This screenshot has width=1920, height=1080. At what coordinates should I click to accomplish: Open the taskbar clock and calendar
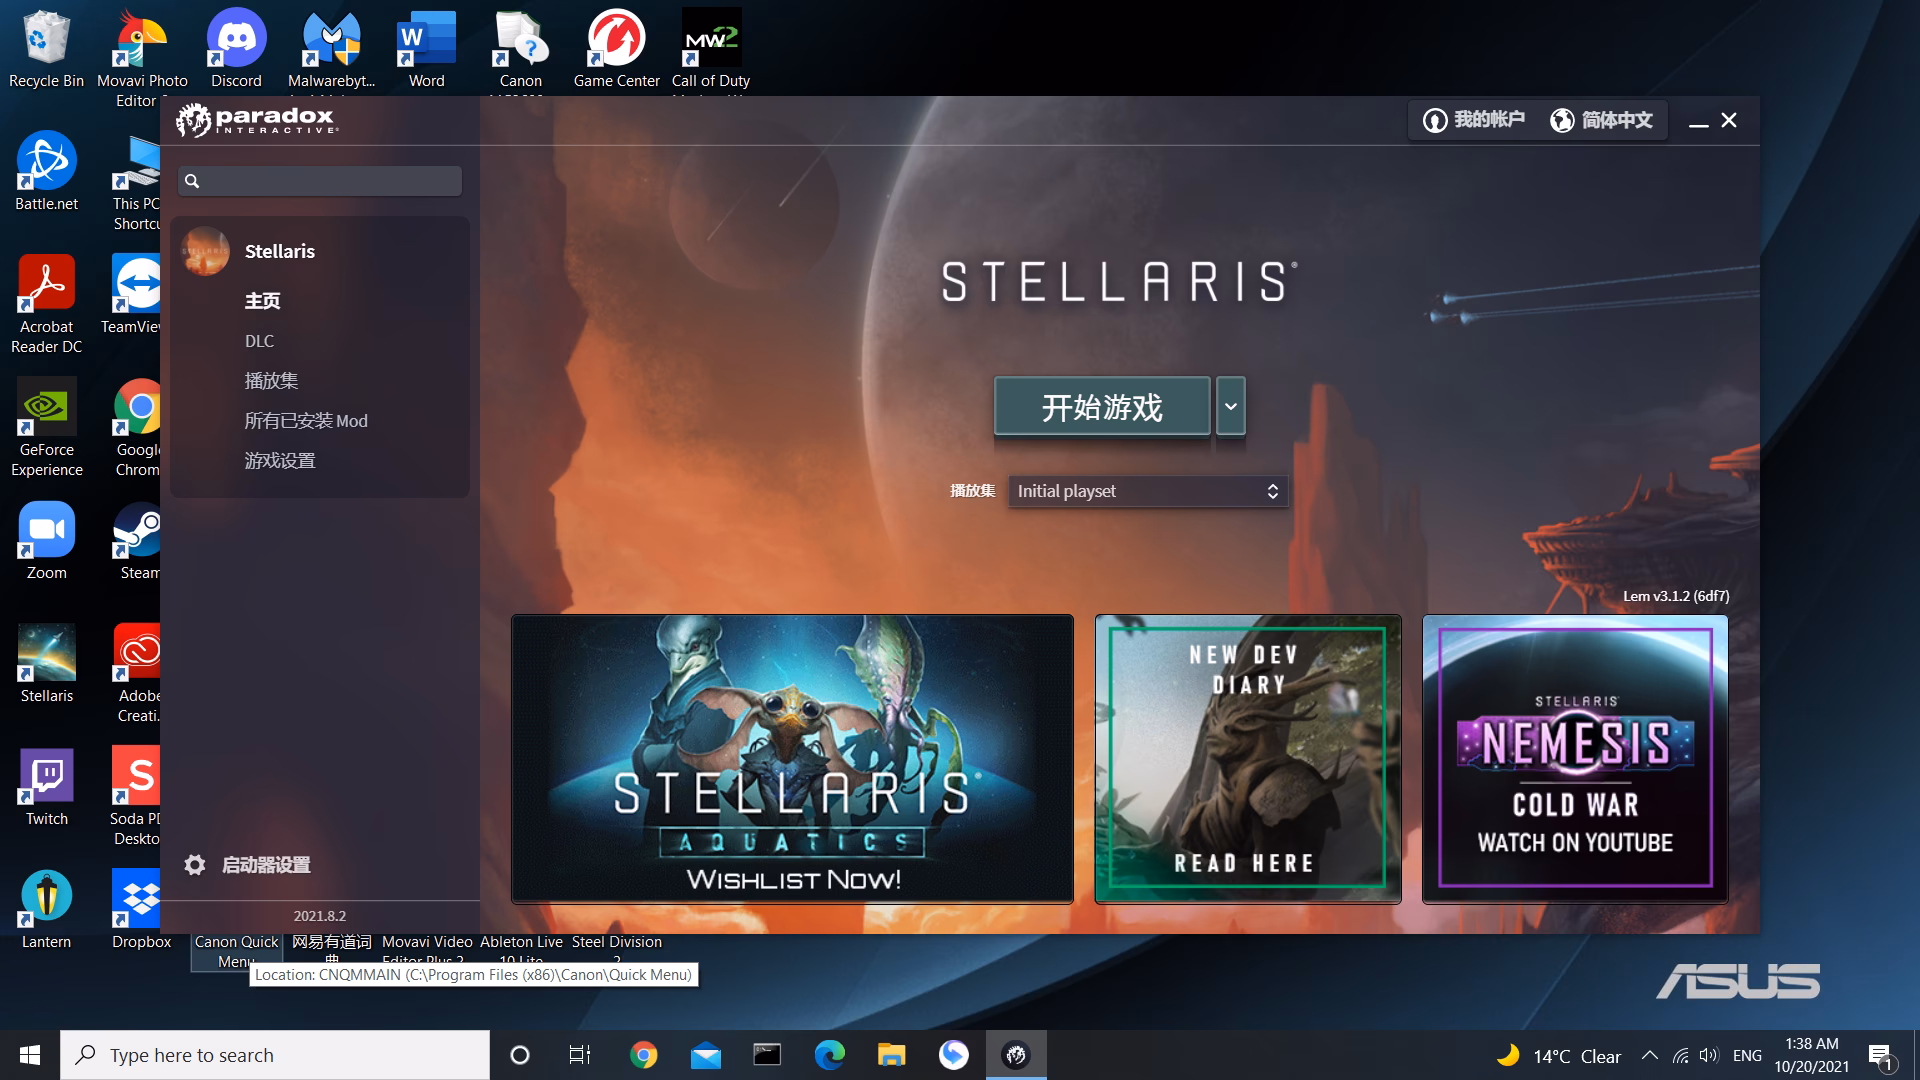[1812, 1055]
